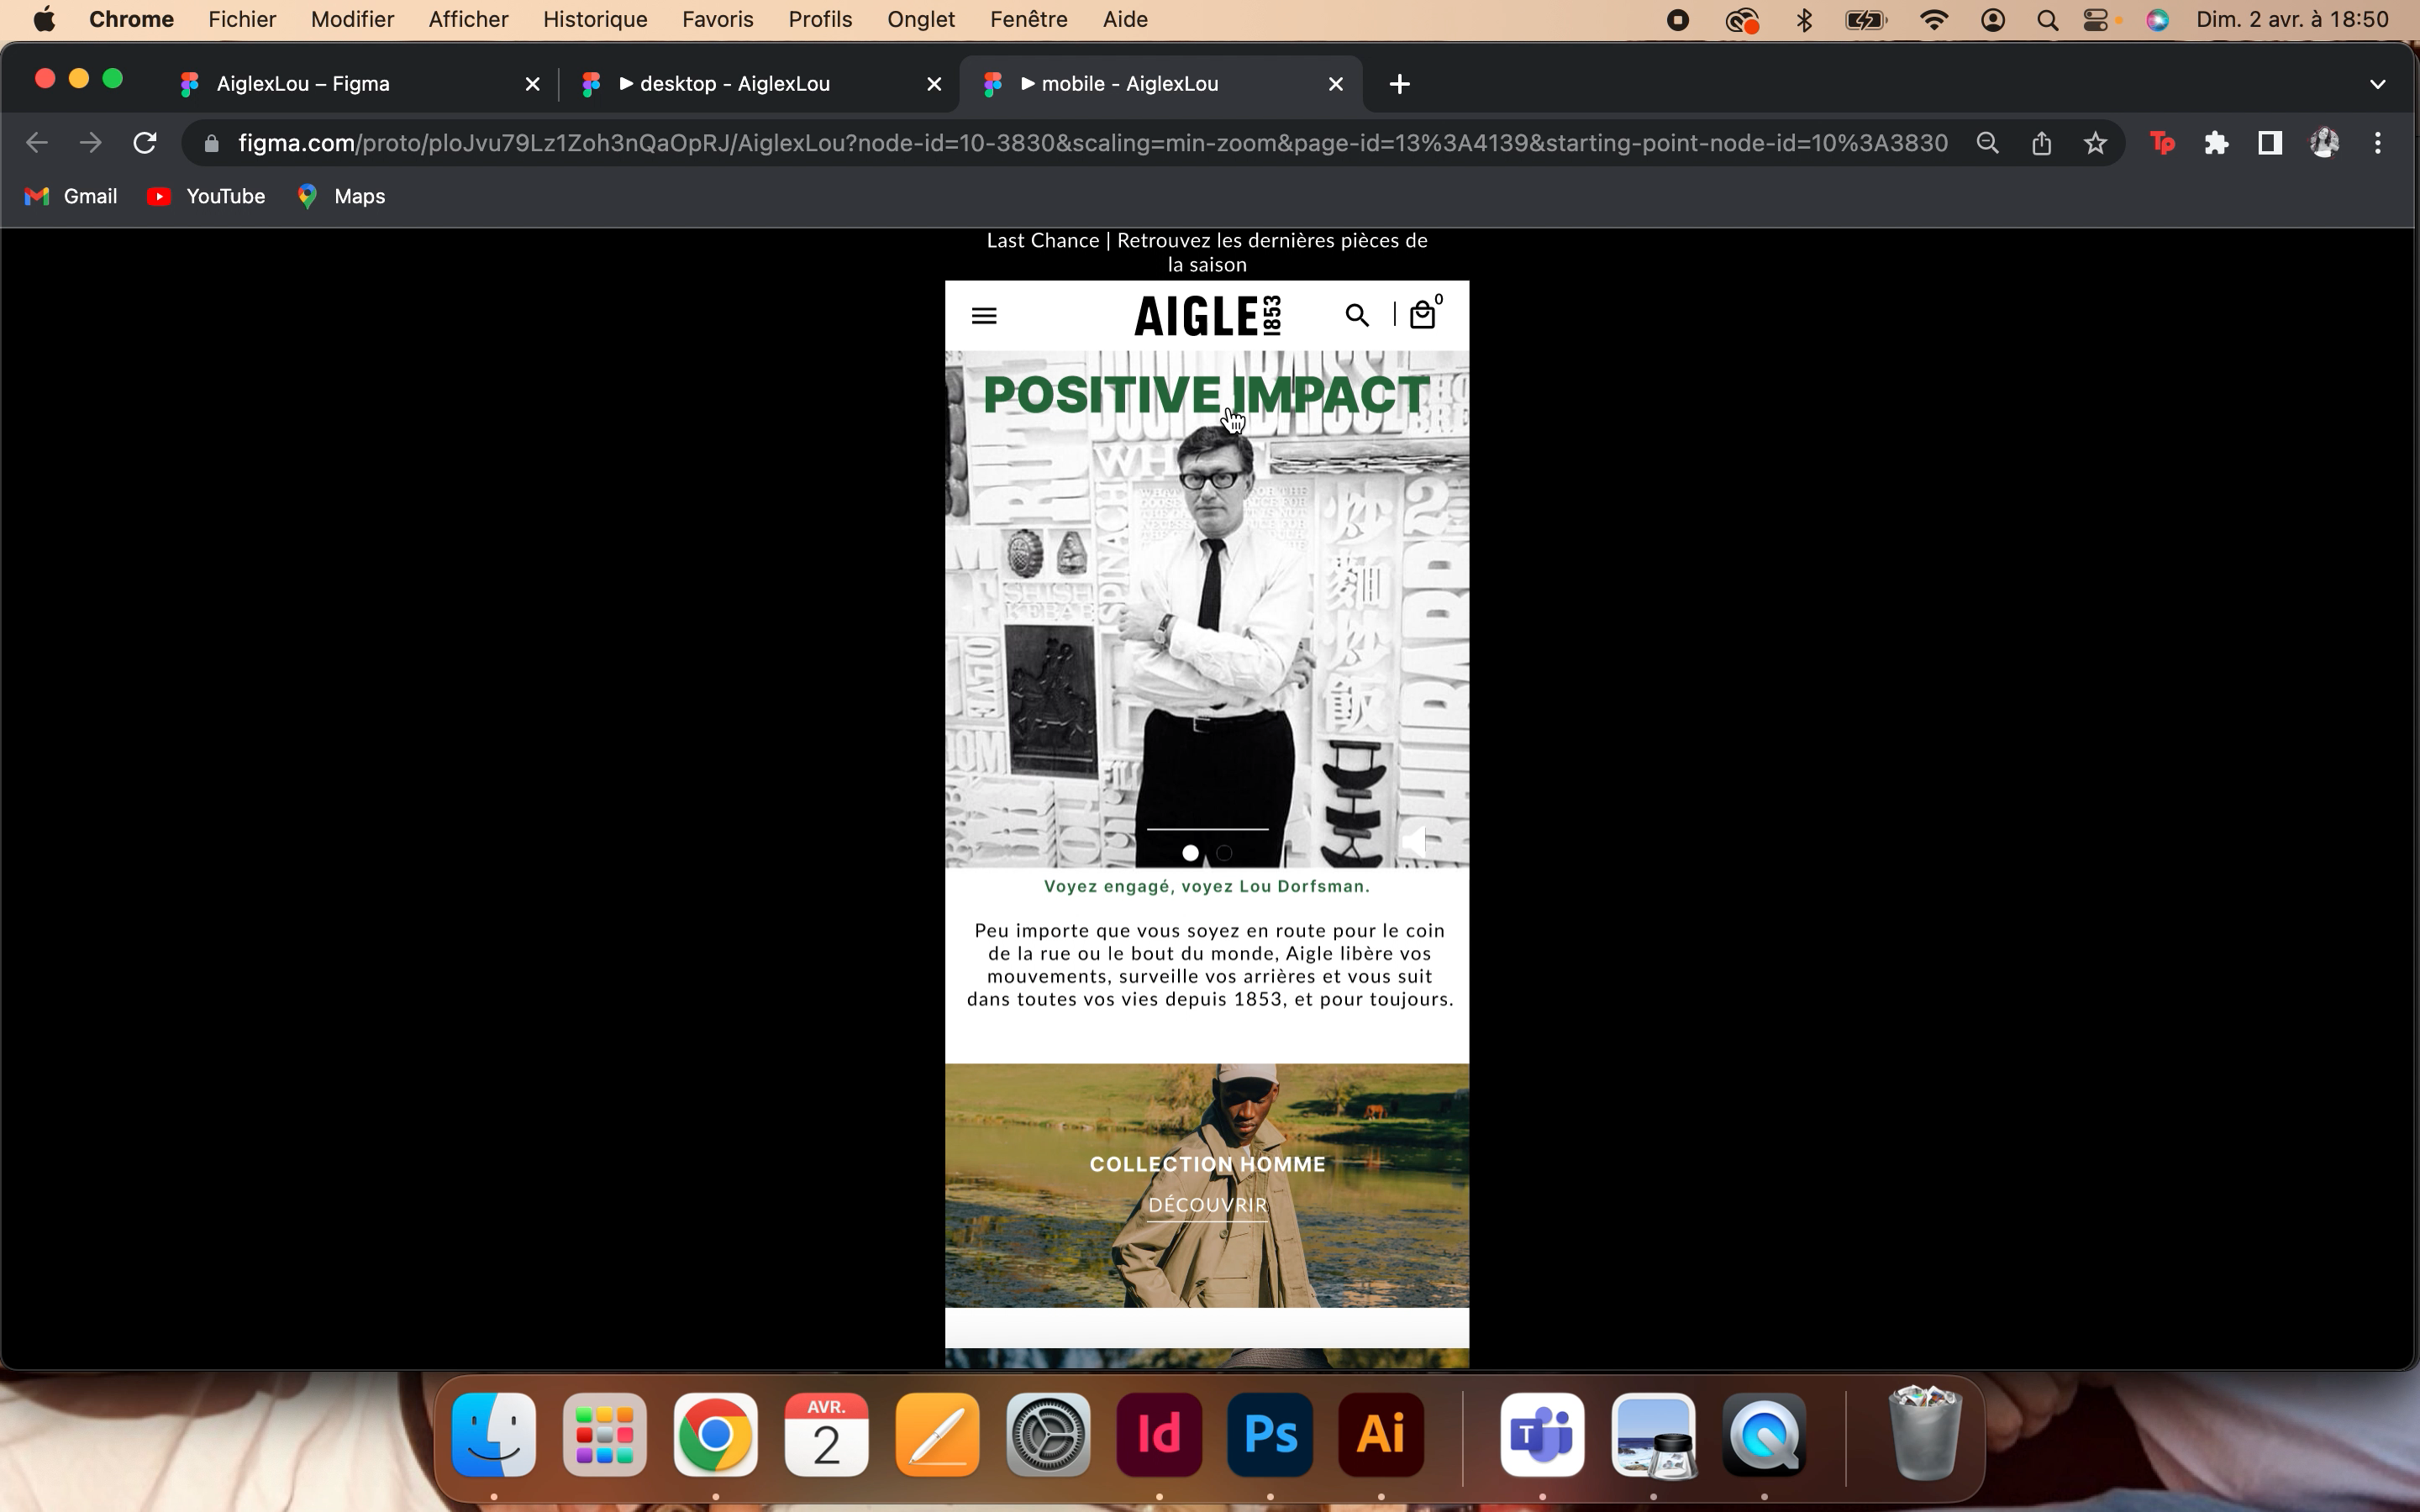Open the shopping bag cart icon
The height and width of the screenshot is (1512, 2420).
(x=1422, y=316)
